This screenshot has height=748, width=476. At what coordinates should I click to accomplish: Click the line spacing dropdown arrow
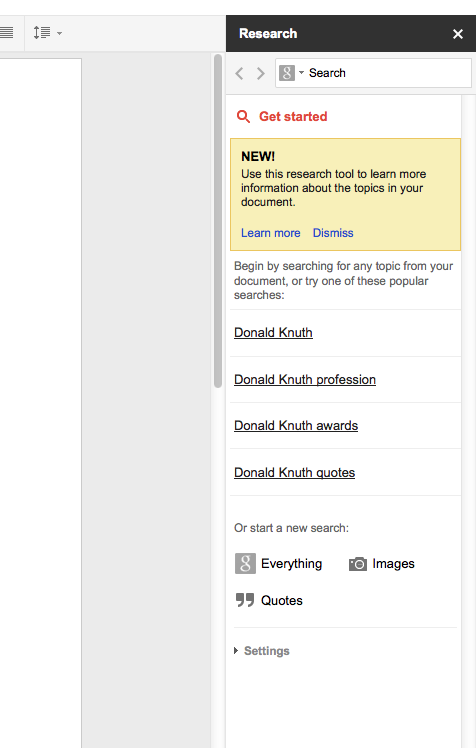tap(59, 33)
